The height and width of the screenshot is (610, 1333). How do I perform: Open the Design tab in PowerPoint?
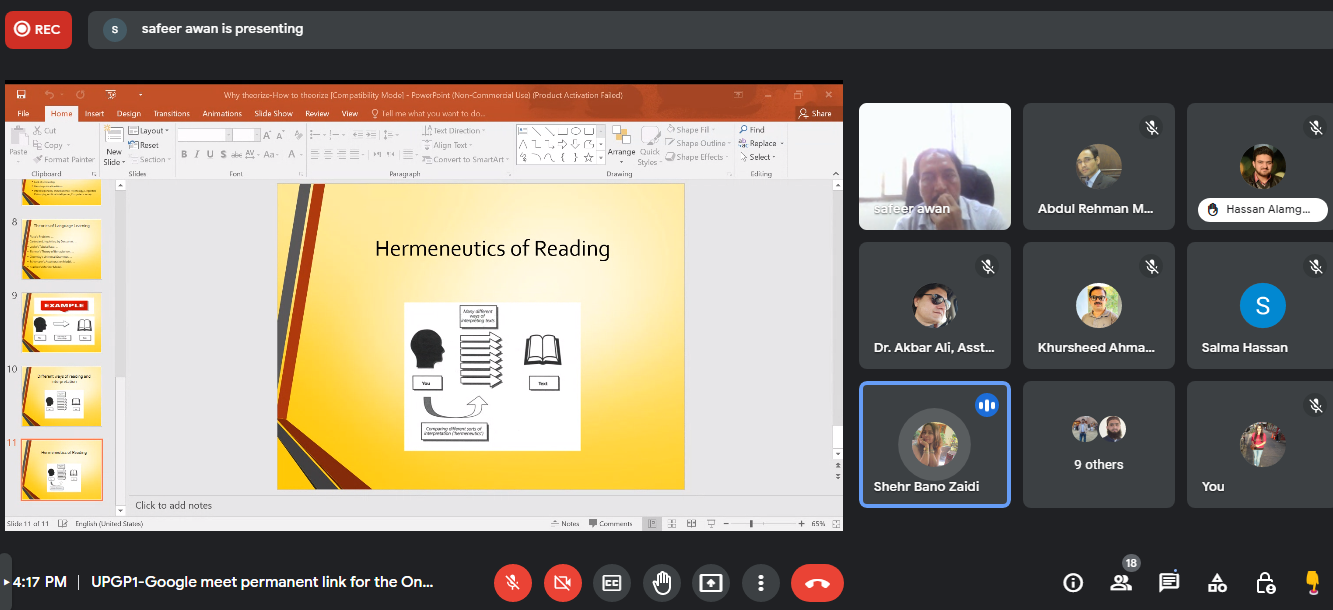[x=128, y=114]
